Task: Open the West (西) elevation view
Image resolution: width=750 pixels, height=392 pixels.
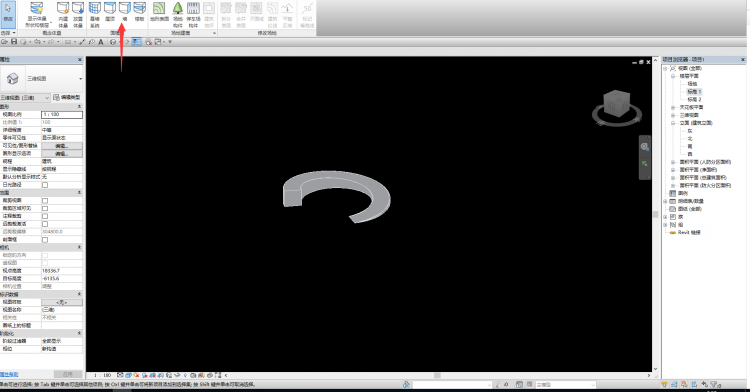Action: tap(690, 154)
